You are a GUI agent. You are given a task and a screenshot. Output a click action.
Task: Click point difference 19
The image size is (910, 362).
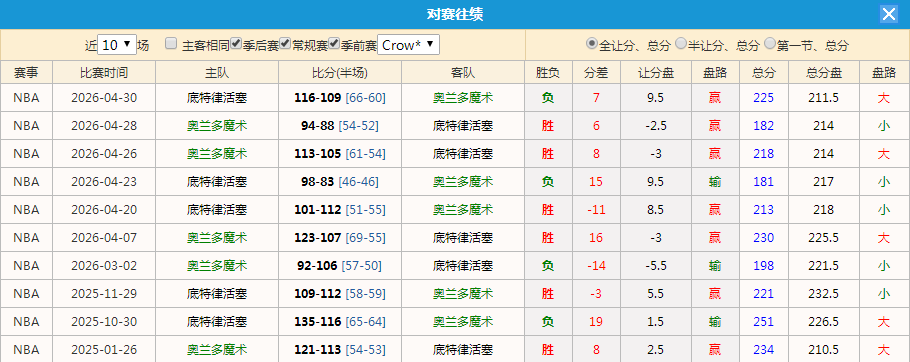click(596, 321)
